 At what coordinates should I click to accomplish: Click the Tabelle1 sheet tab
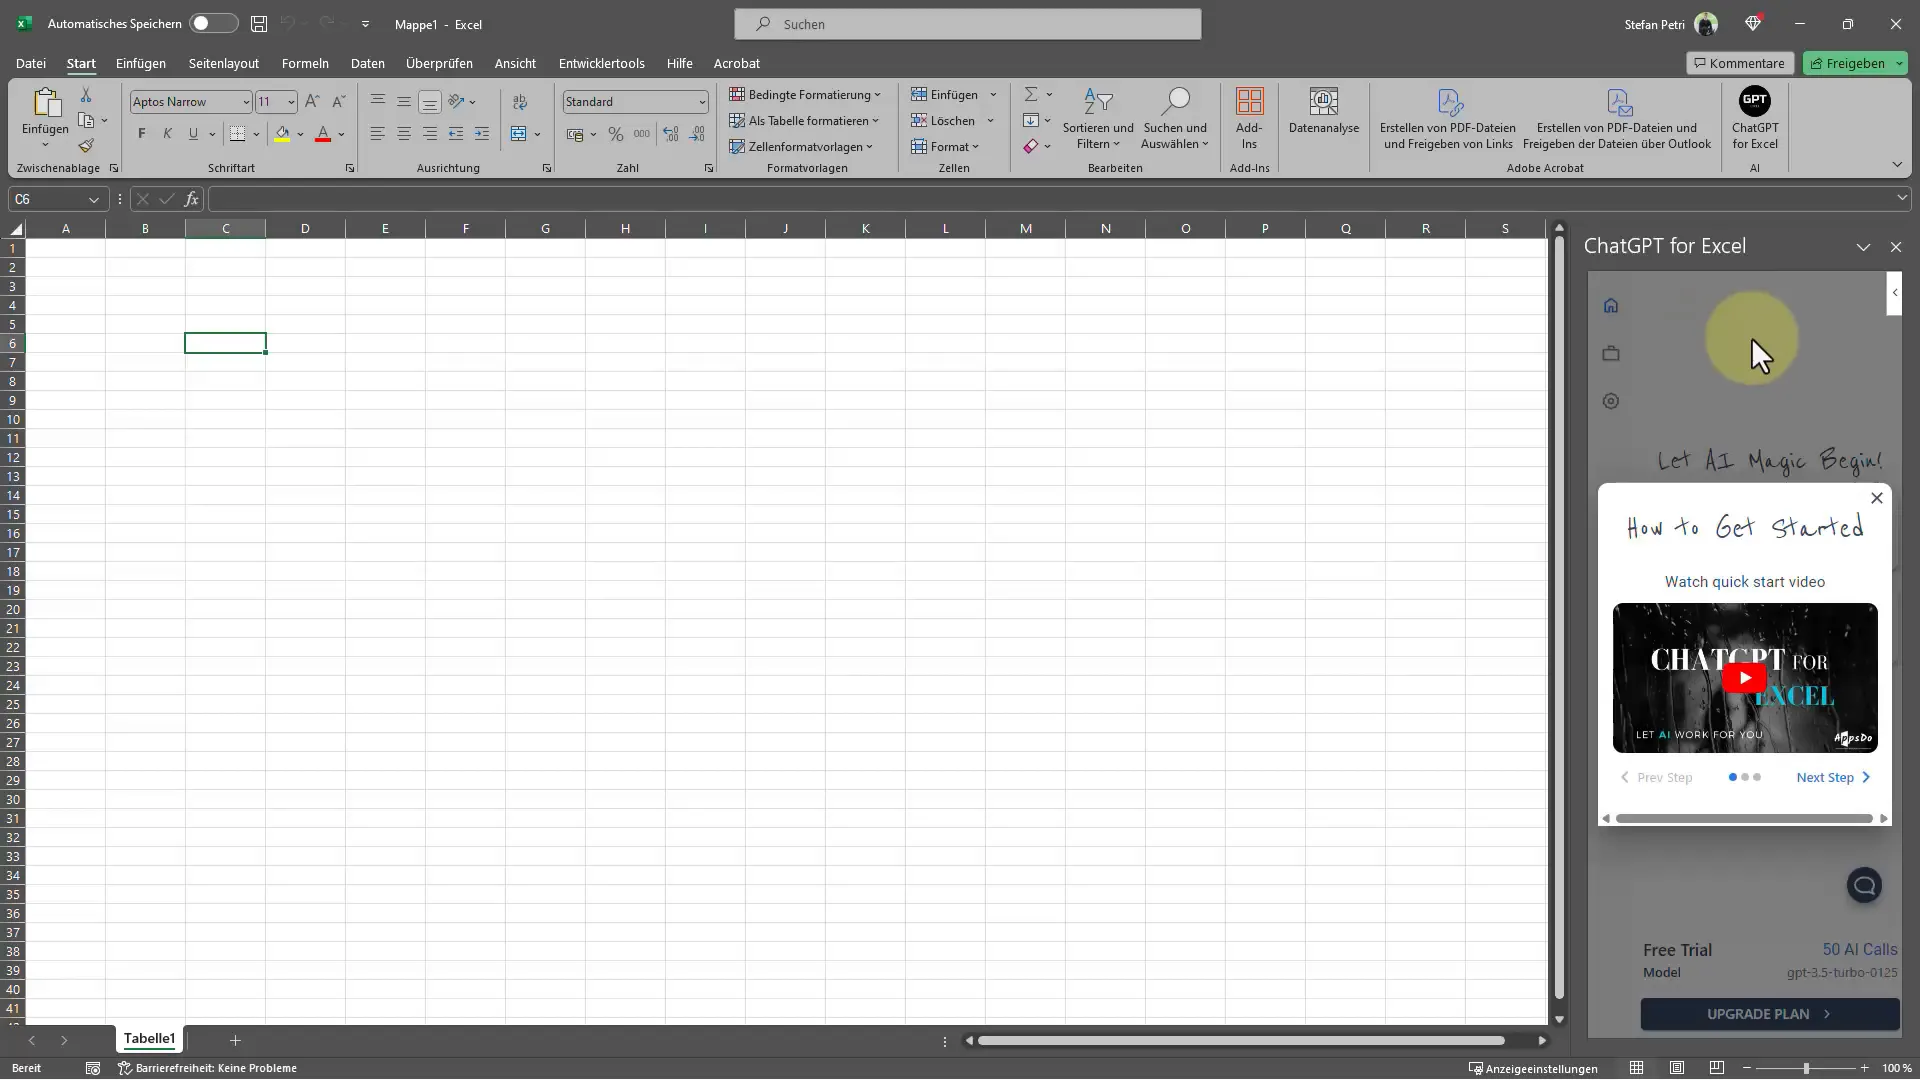(148, 1039)
